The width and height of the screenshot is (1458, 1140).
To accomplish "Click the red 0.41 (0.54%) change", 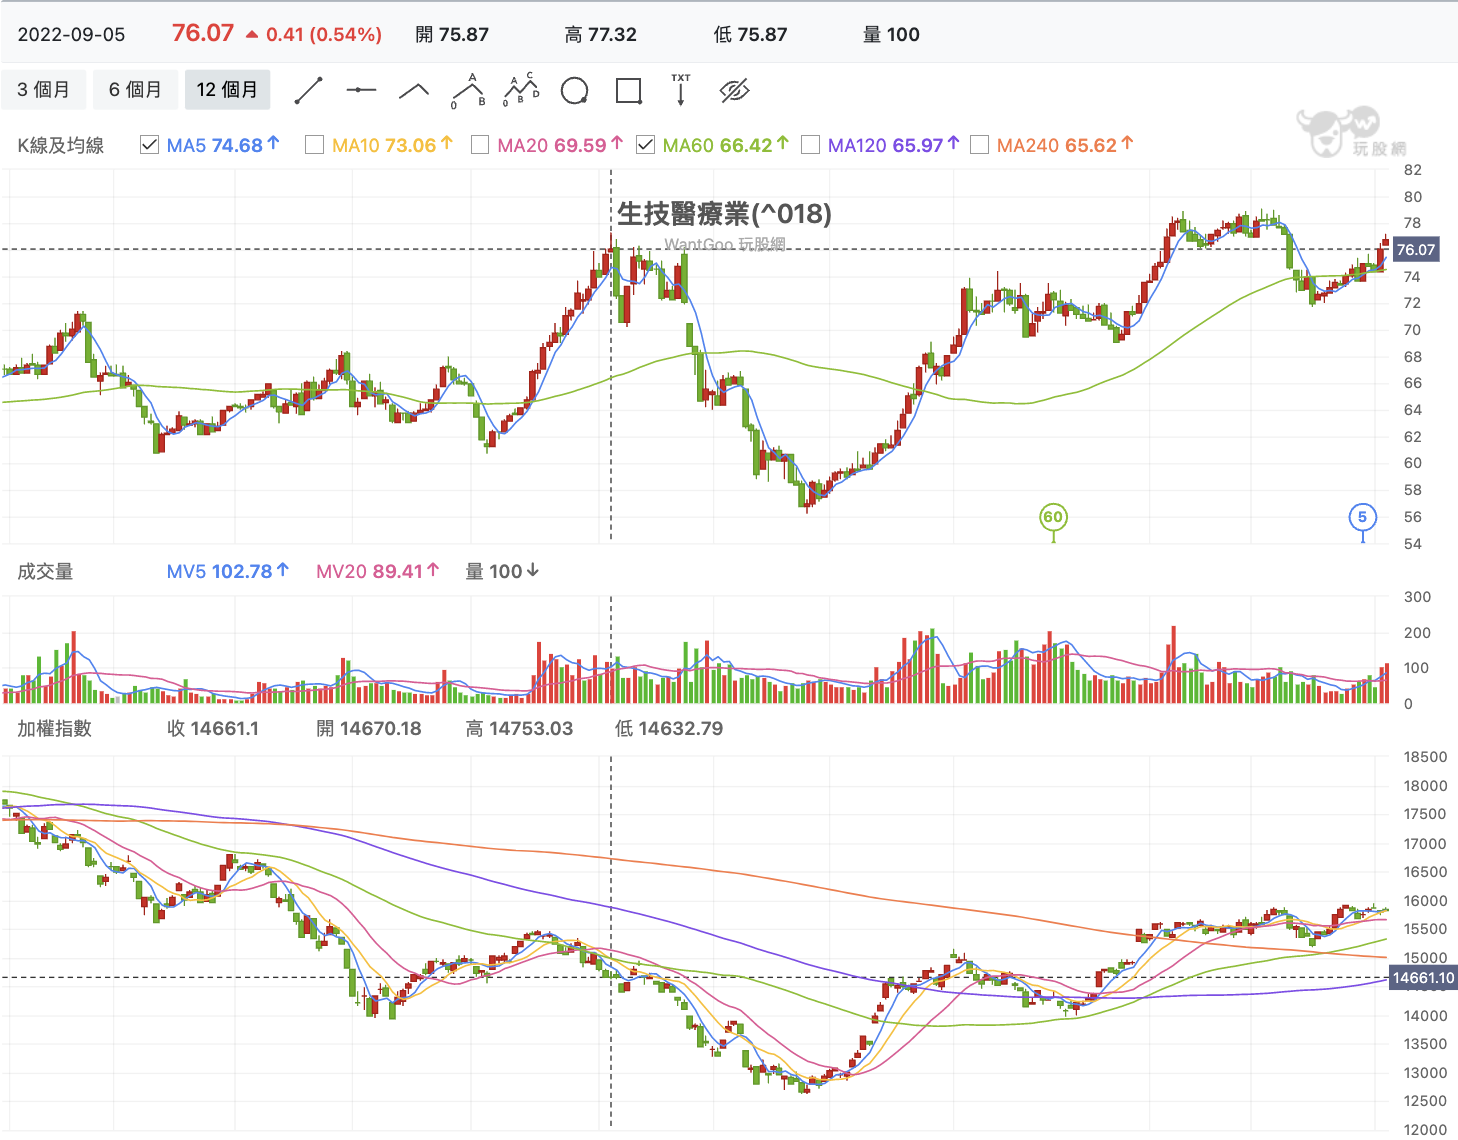I will tap(313, 34).
